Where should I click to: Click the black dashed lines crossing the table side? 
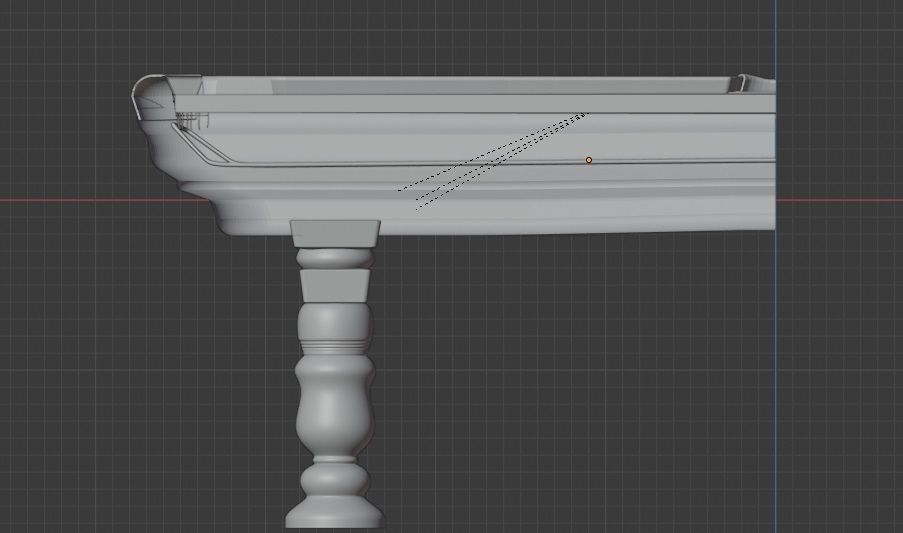pyautogui.click(x=494, y=161)
